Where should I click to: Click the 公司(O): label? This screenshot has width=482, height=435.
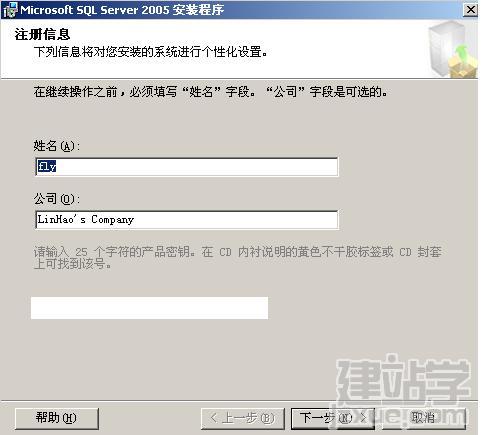point(57,199)
